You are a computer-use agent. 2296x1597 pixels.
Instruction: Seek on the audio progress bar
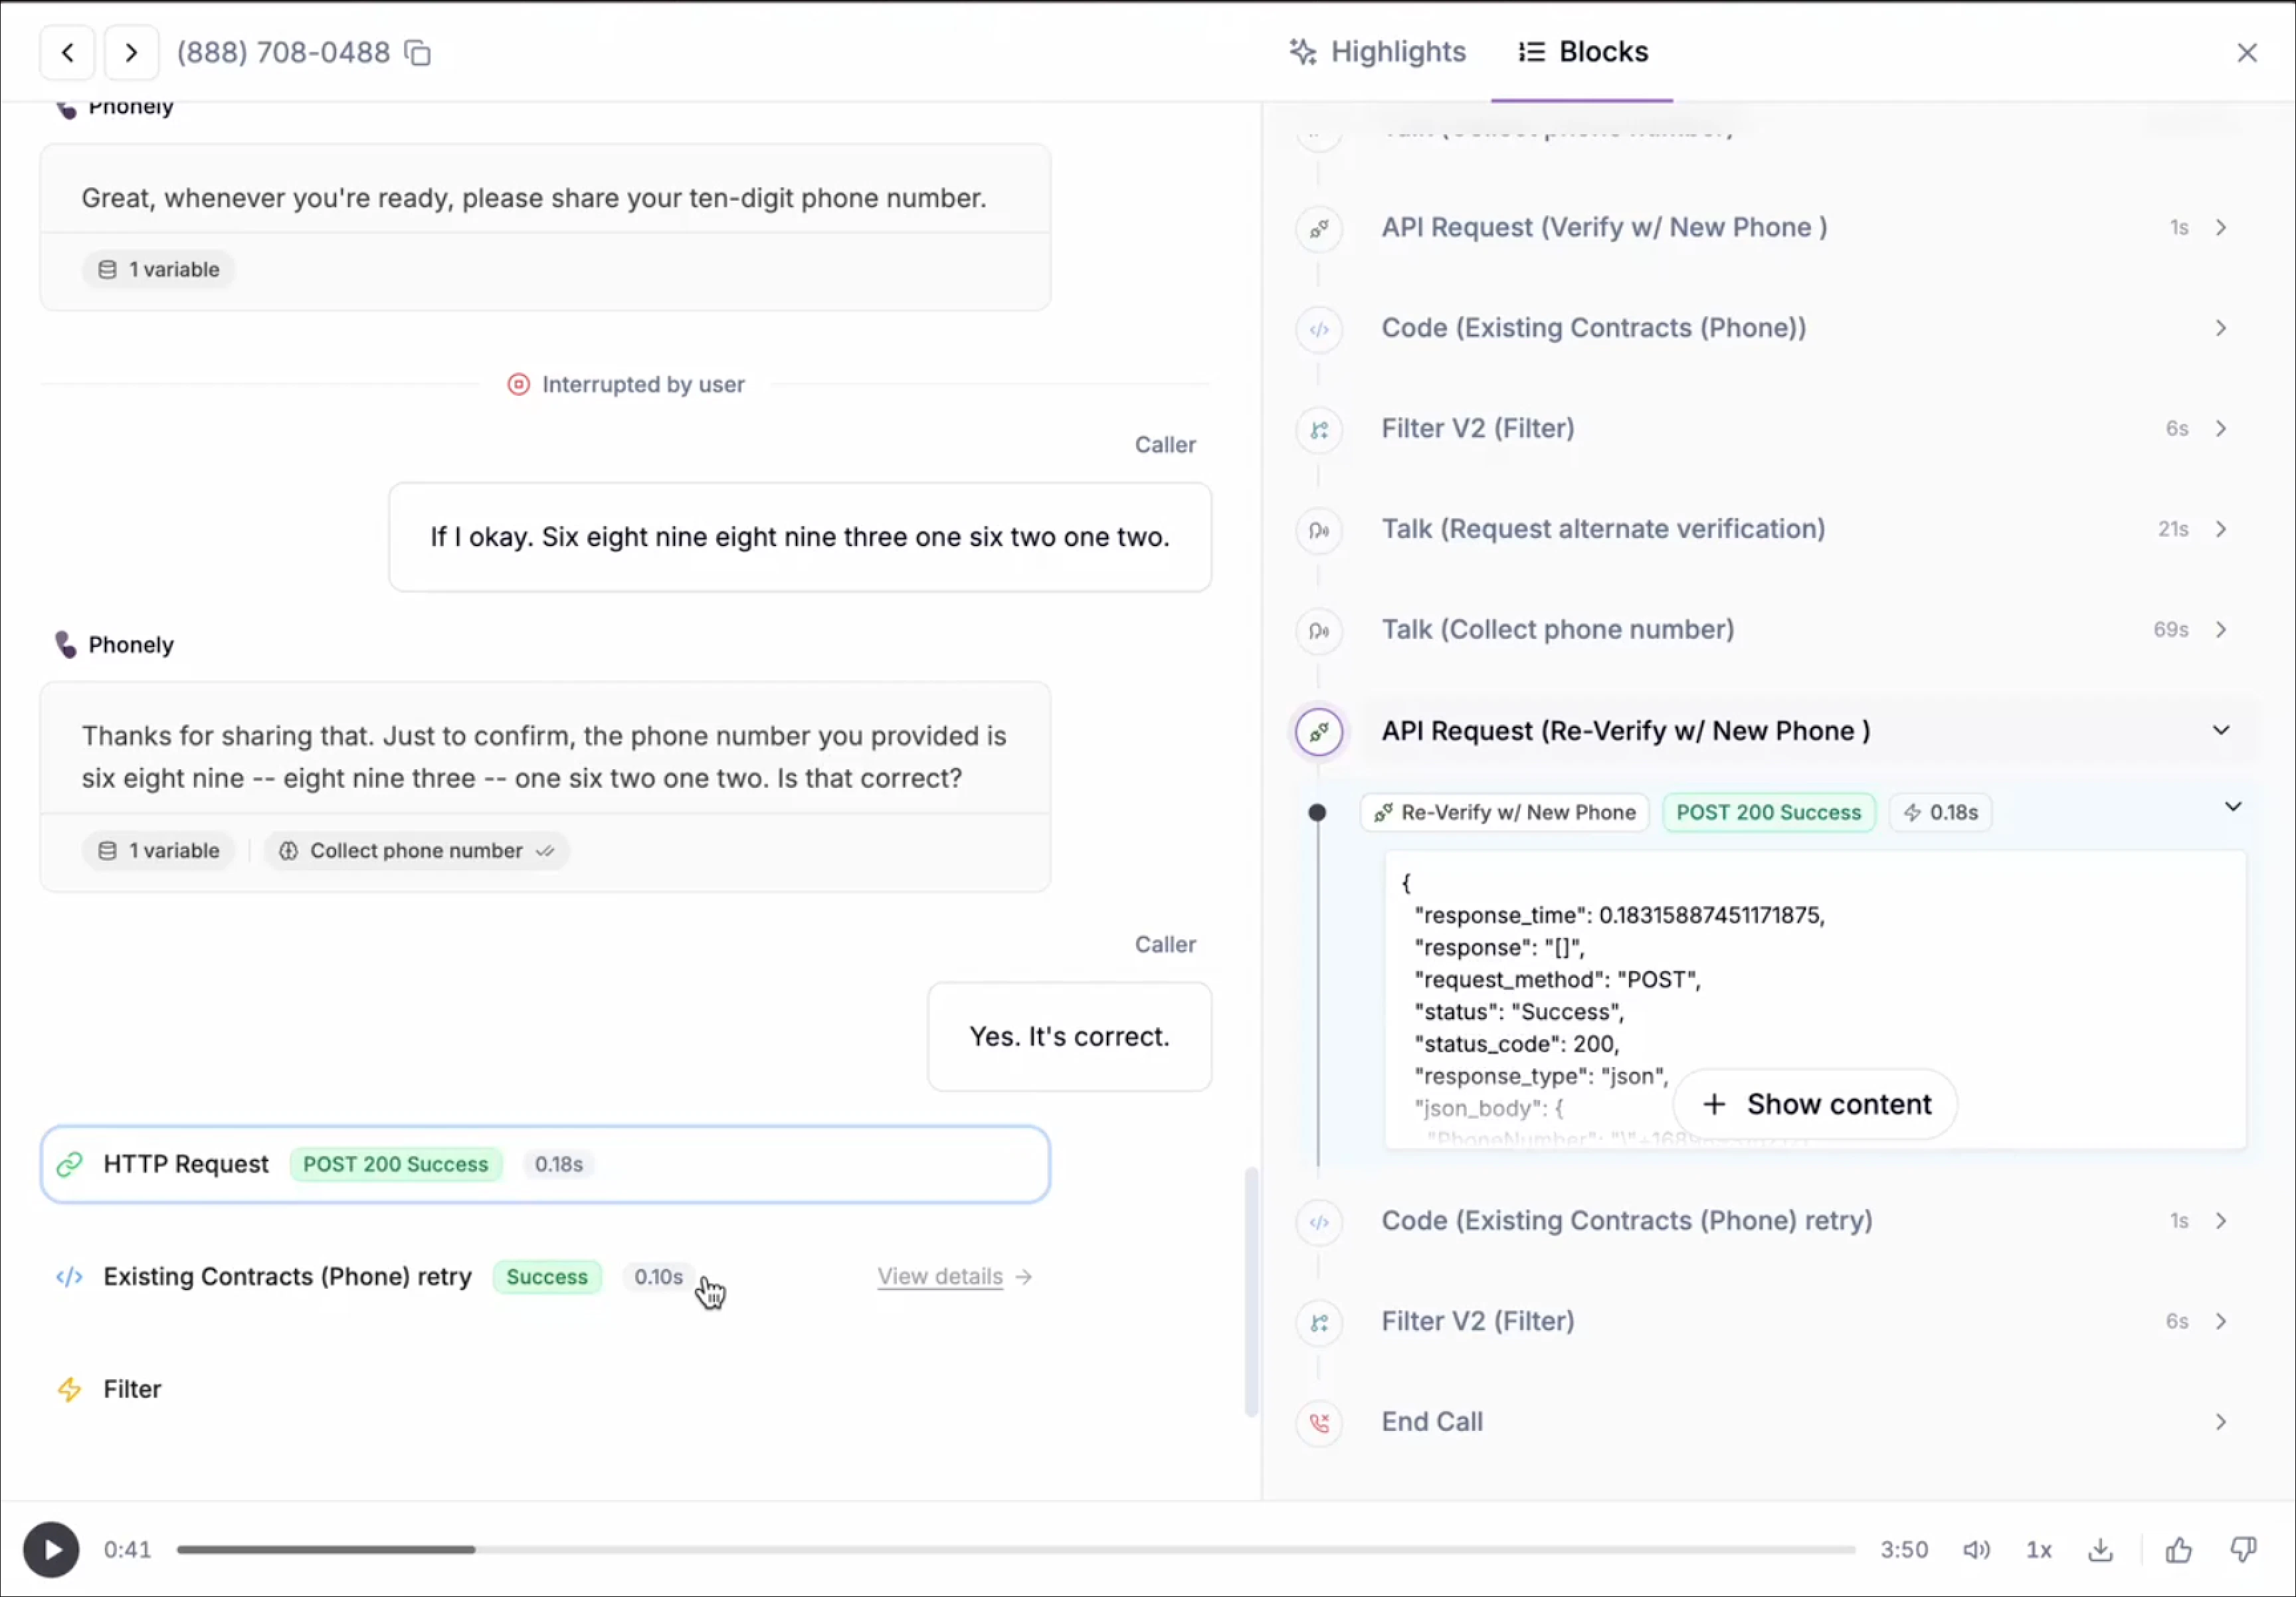[x=1015, y=1550]
